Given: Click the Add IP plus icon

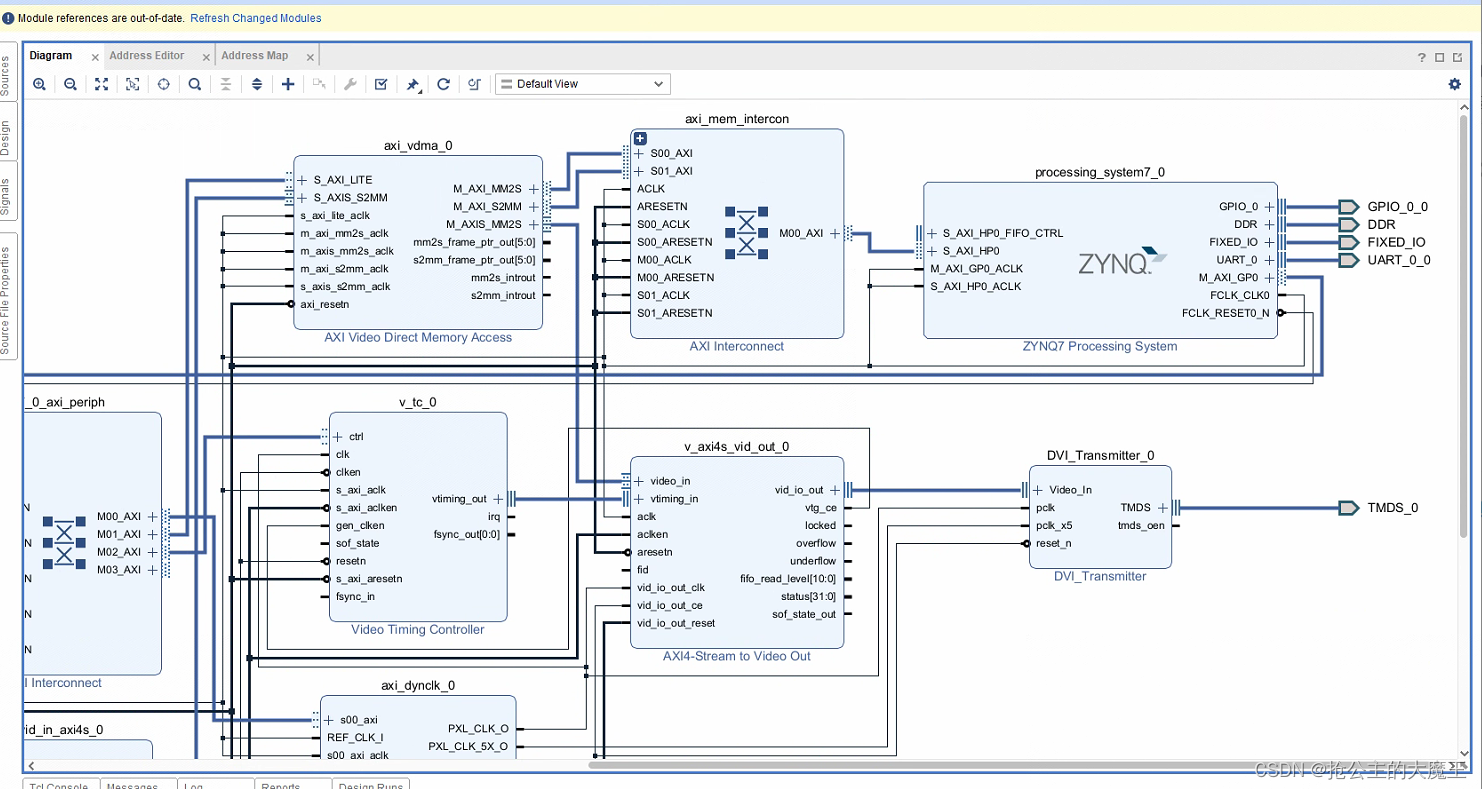Looking at the screenshot, I should [288, 84].
